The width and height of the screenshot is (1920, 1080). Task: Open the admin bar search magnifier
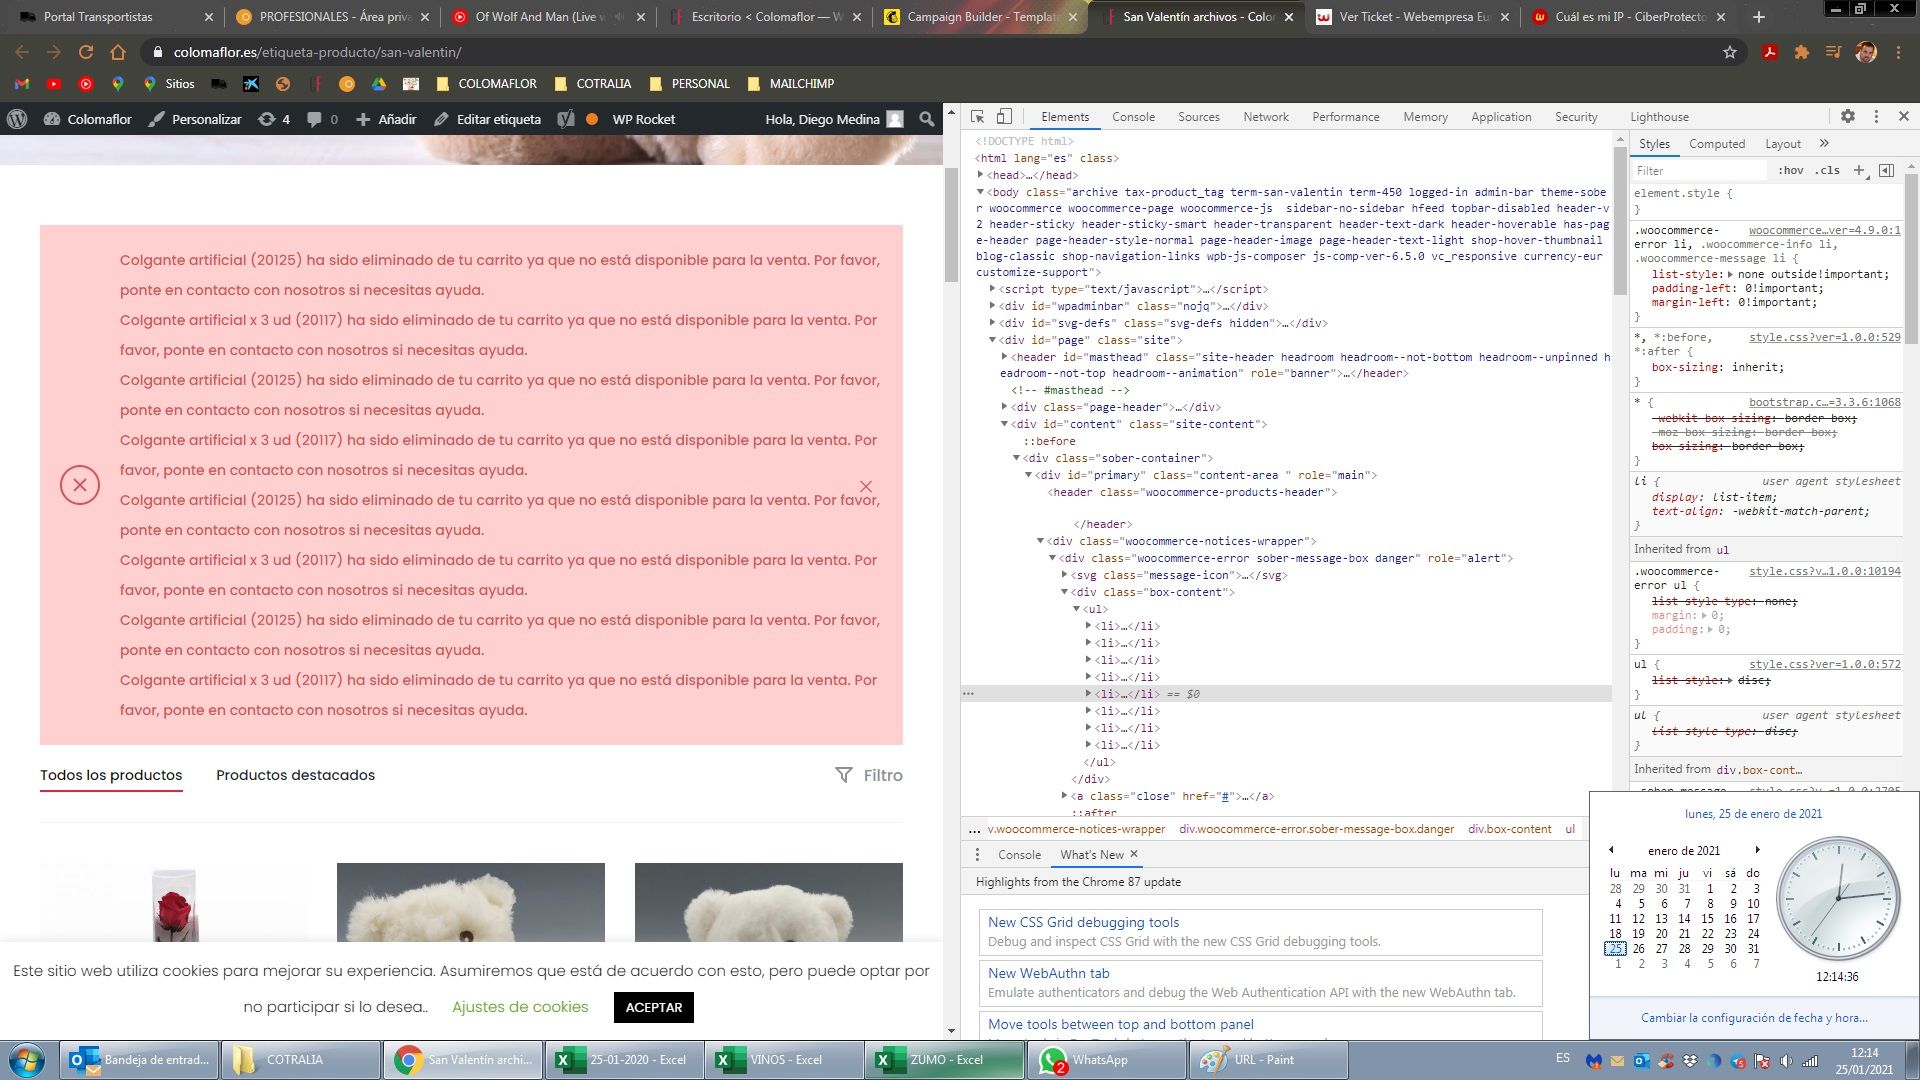click(927, 119)
